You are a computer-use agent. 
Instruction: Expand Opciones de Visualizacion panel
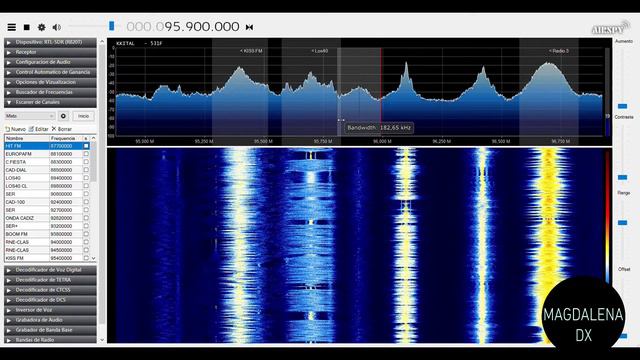click(x=50, y=82)
